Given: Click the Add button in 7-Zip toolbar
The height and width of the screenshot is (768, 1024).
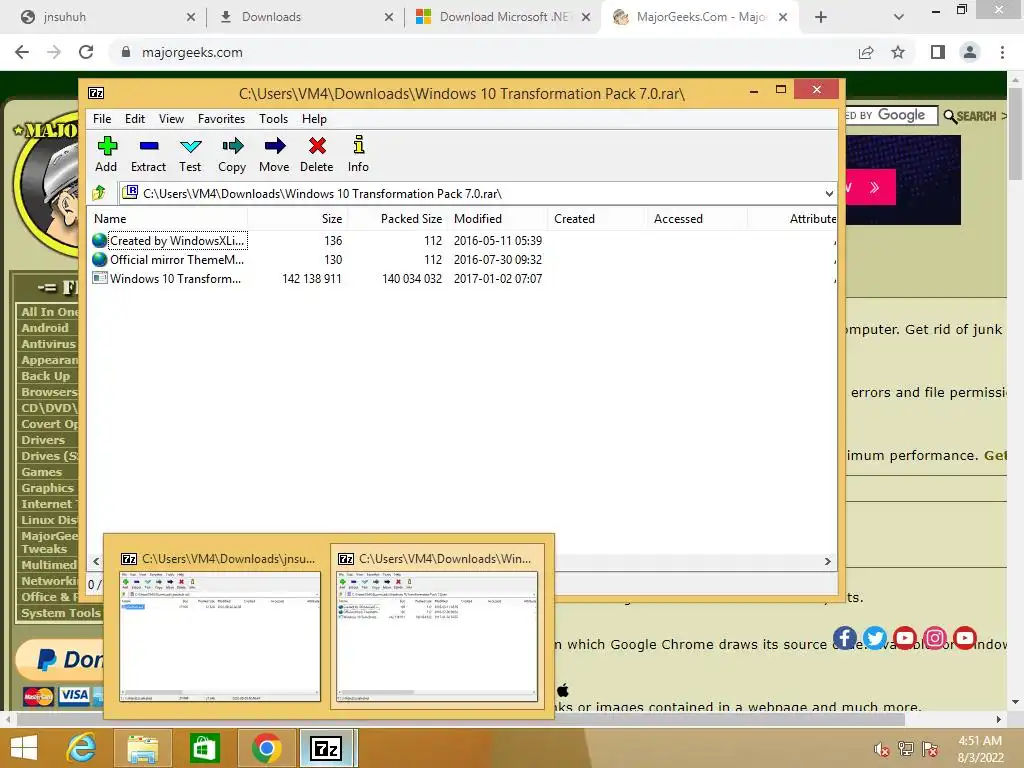Looking at the screenshot, I should click(106, 155).
